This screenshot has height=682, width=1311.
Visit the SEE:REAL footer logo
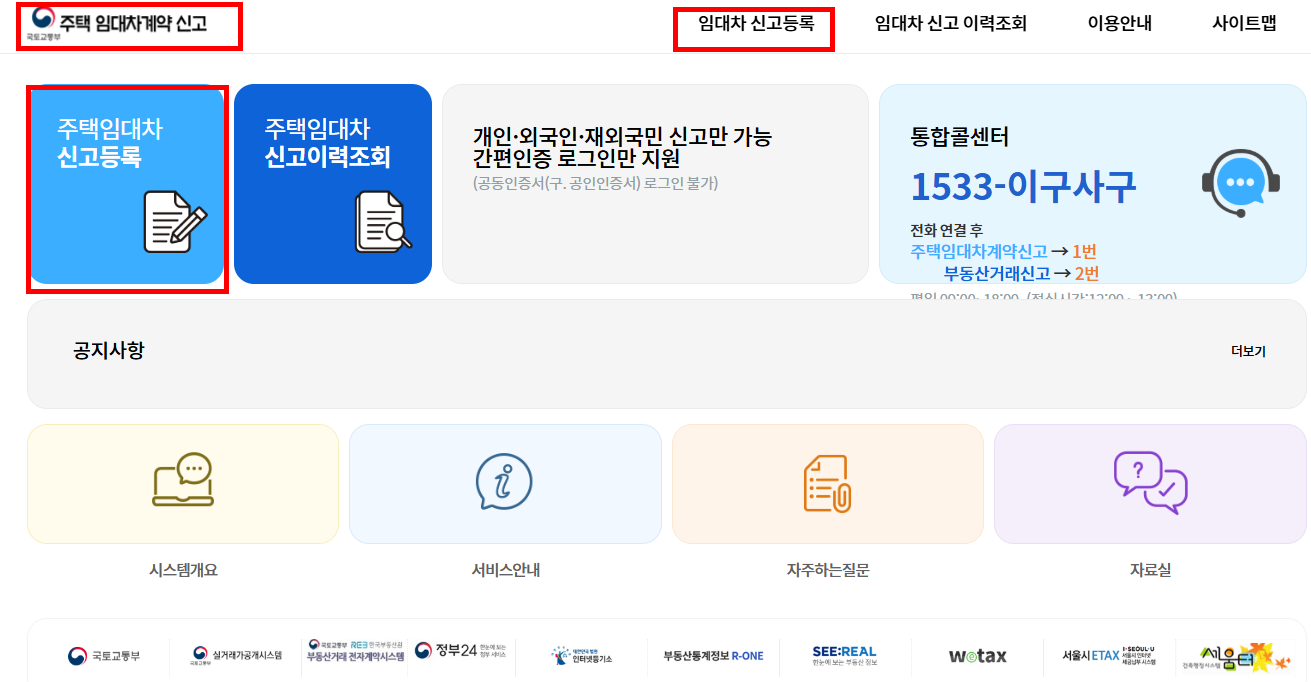[x=844, y=656]
